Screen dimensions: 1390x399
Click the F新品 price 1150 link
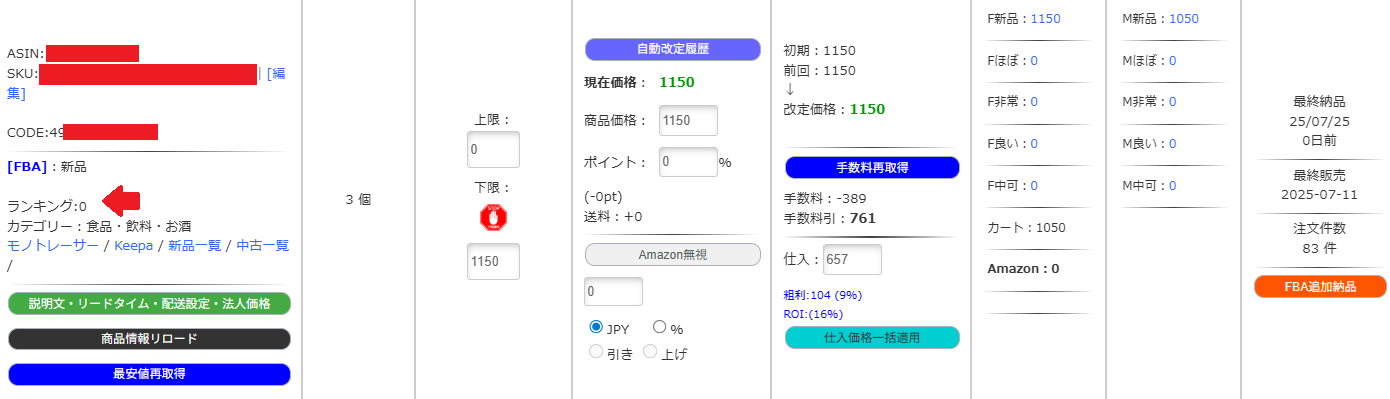tap(1045, 18)
